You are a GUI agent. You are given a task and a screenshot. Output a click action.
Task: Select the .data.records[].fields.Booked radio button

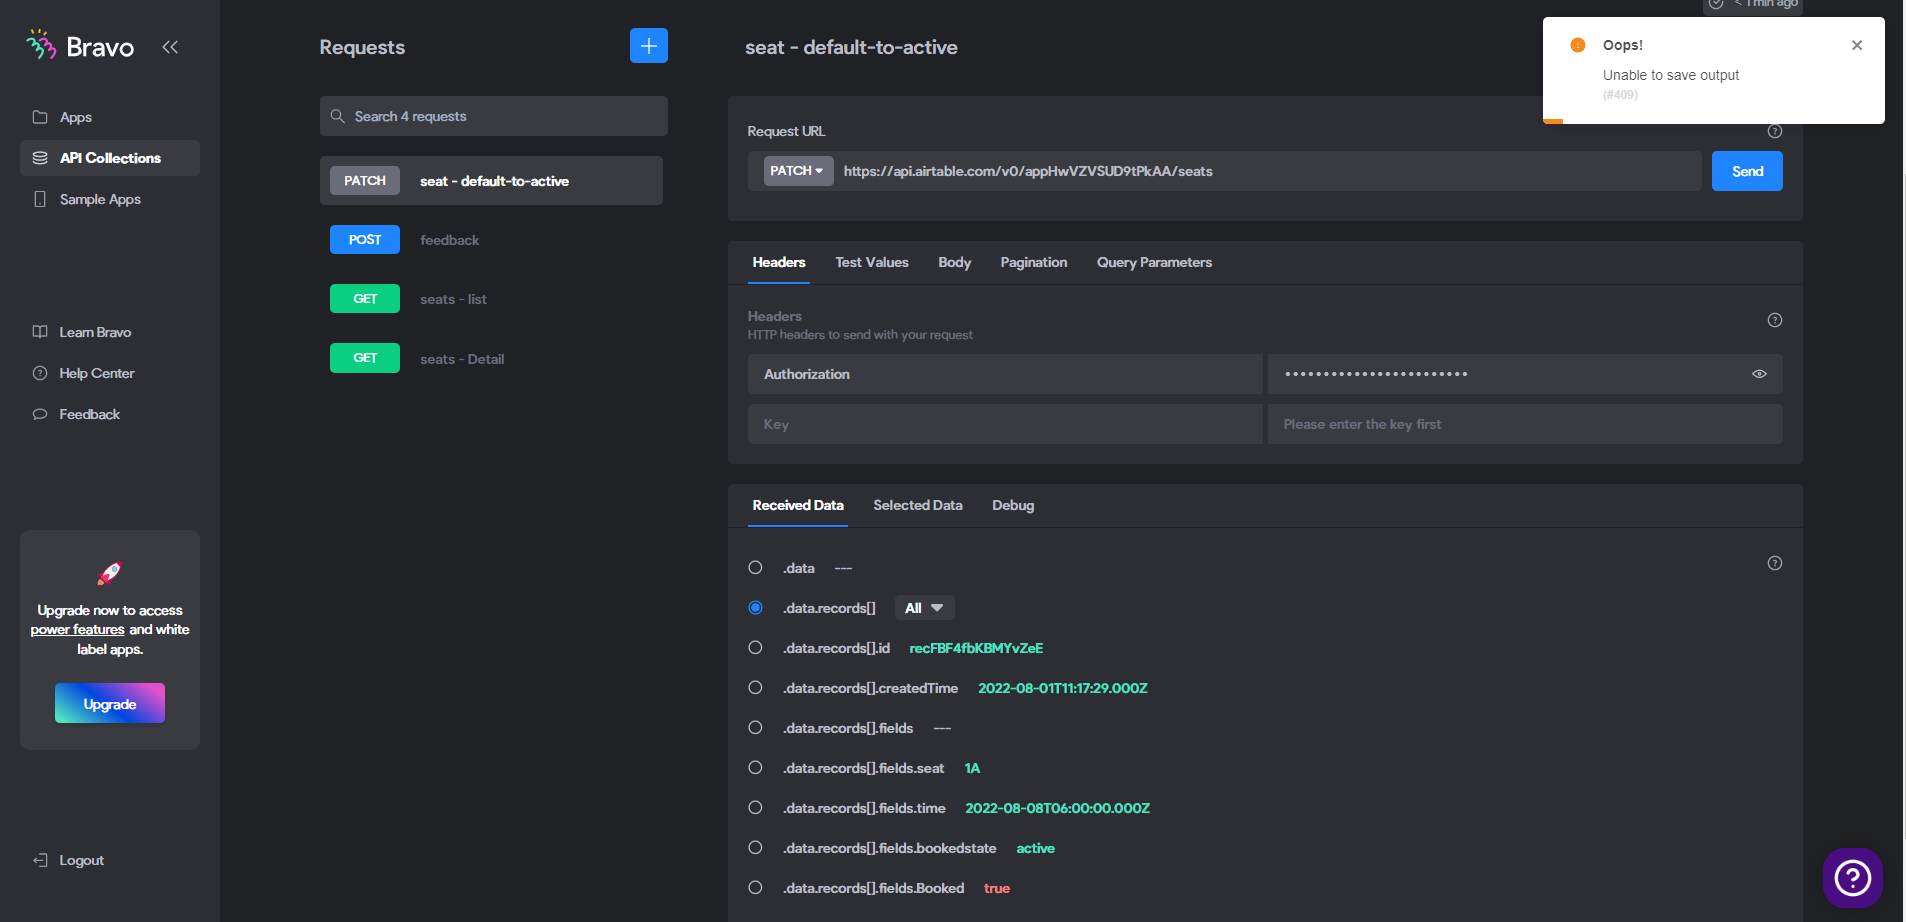(x=755, y=888)
